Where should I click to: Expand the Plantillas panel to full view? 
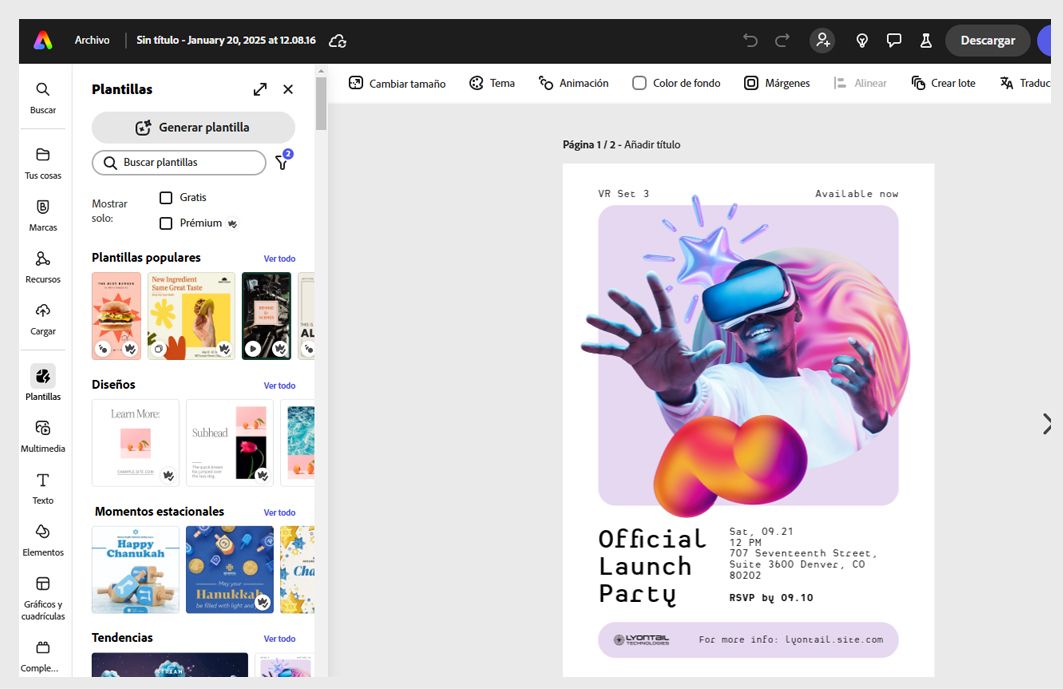coord(260,88)
